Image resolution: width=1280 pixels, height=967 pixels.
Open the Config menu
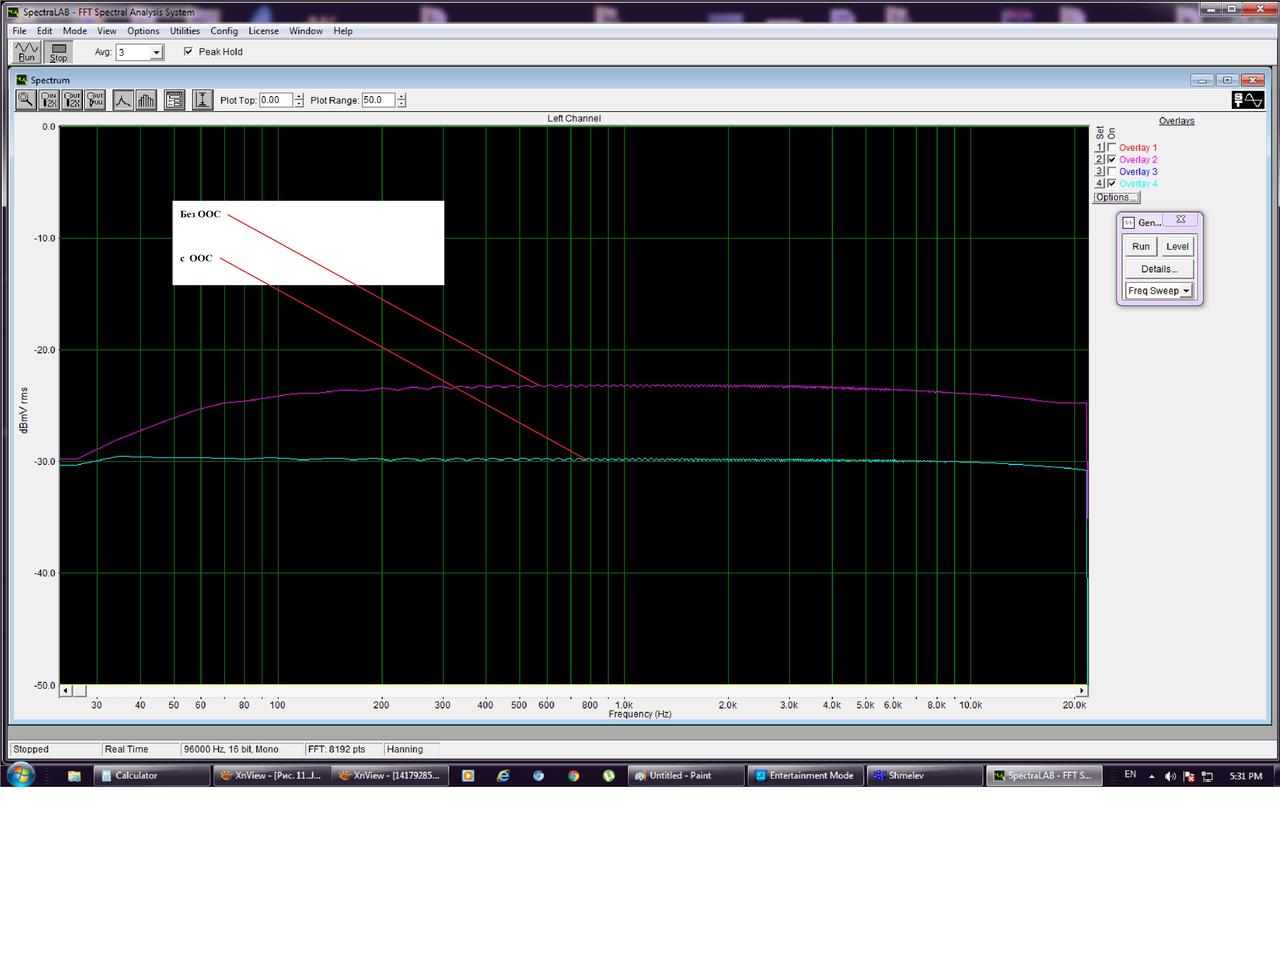pos(224,31)
